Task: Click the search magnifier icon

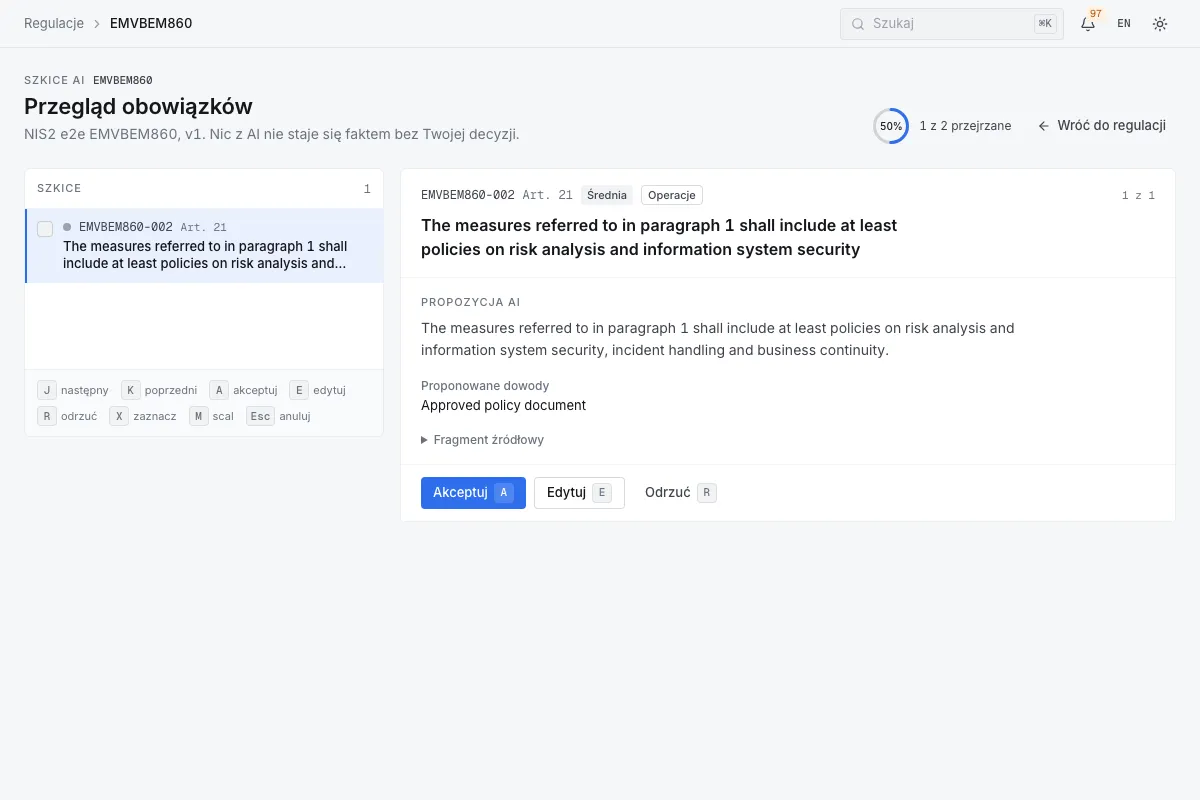Action: 858,24
